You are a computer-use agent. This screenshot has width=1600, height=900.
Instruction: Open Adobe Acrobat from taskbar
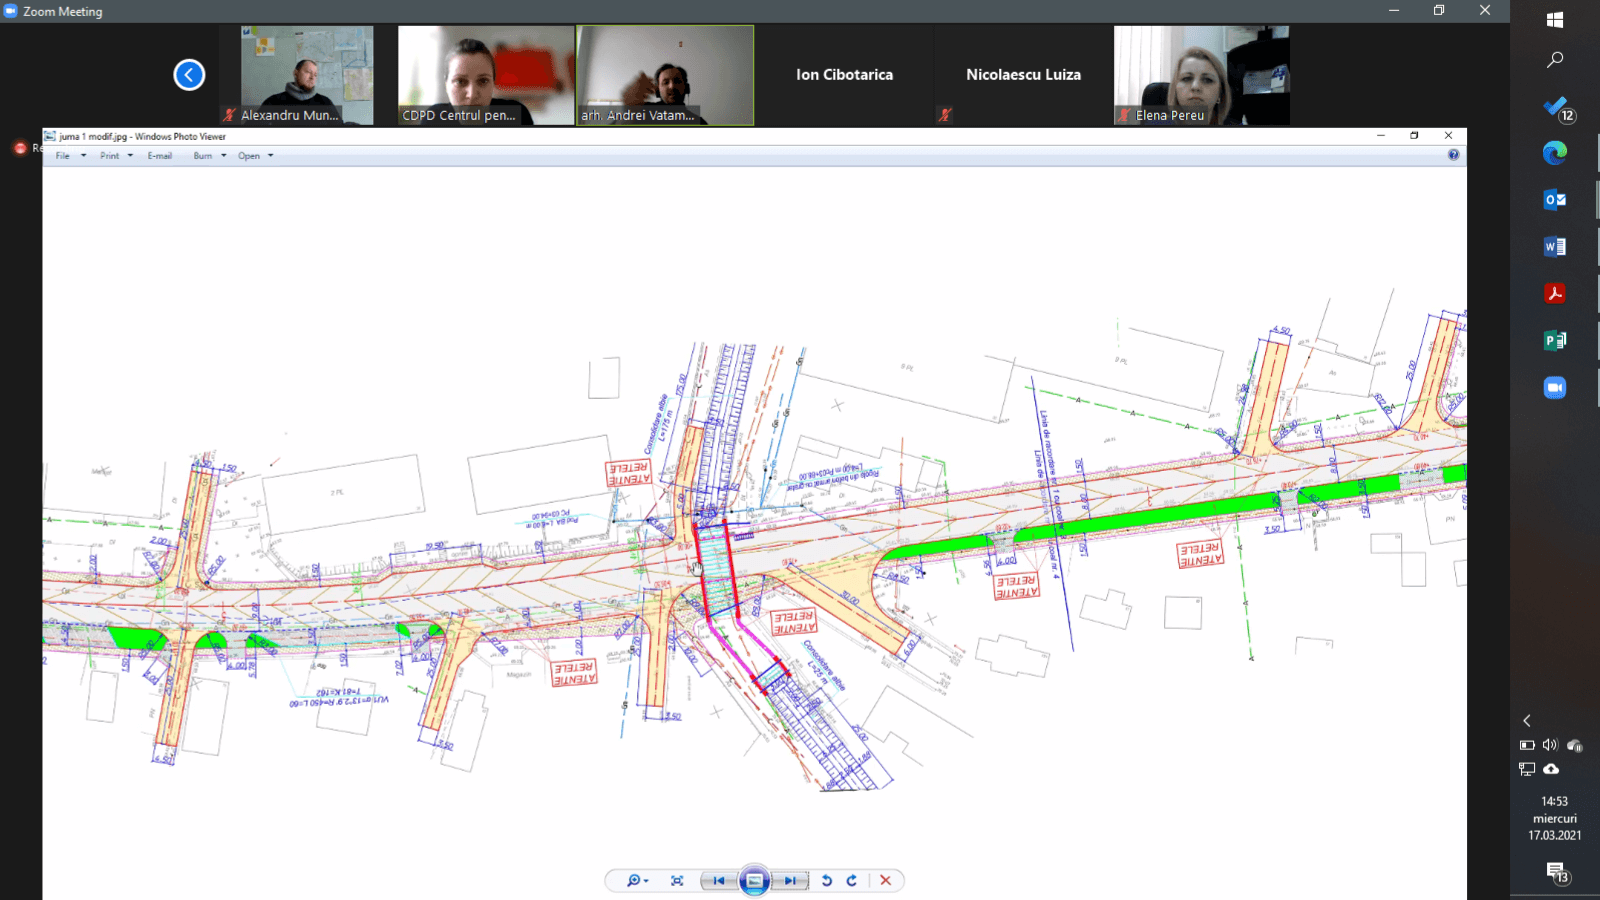[x=1555, y=293]
